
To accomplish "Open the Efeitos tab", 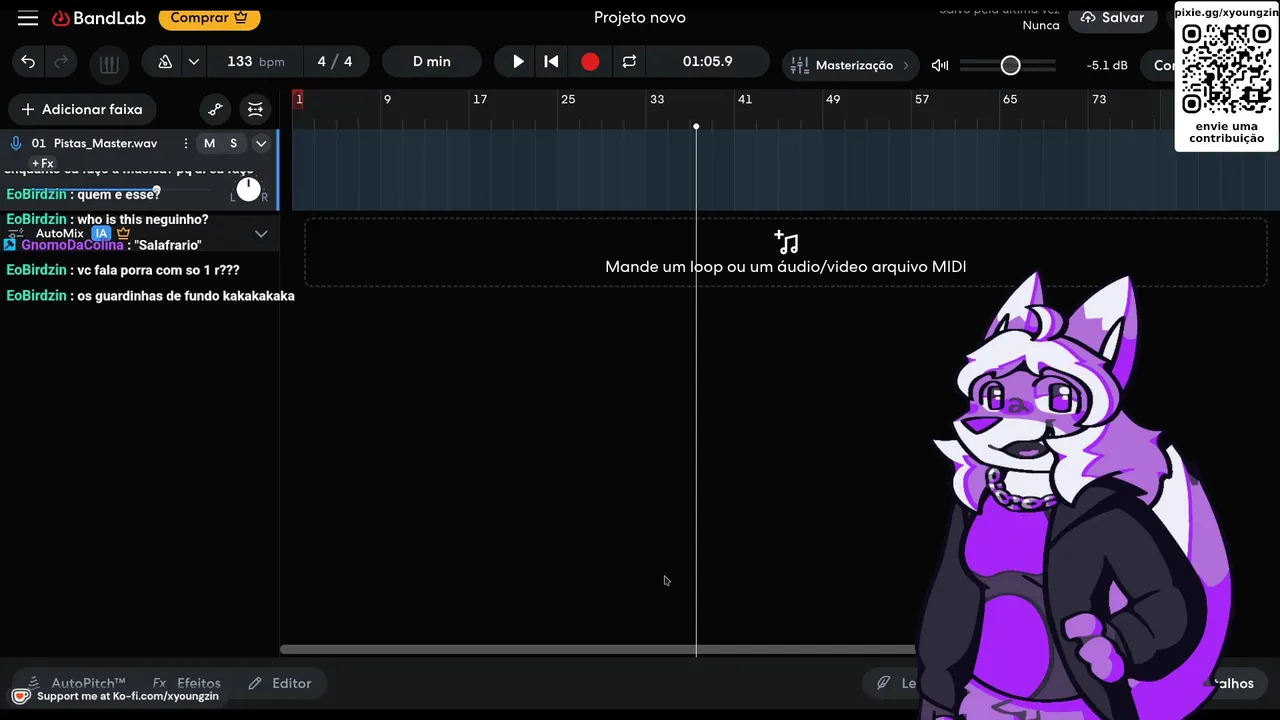I will pos(187,683).
